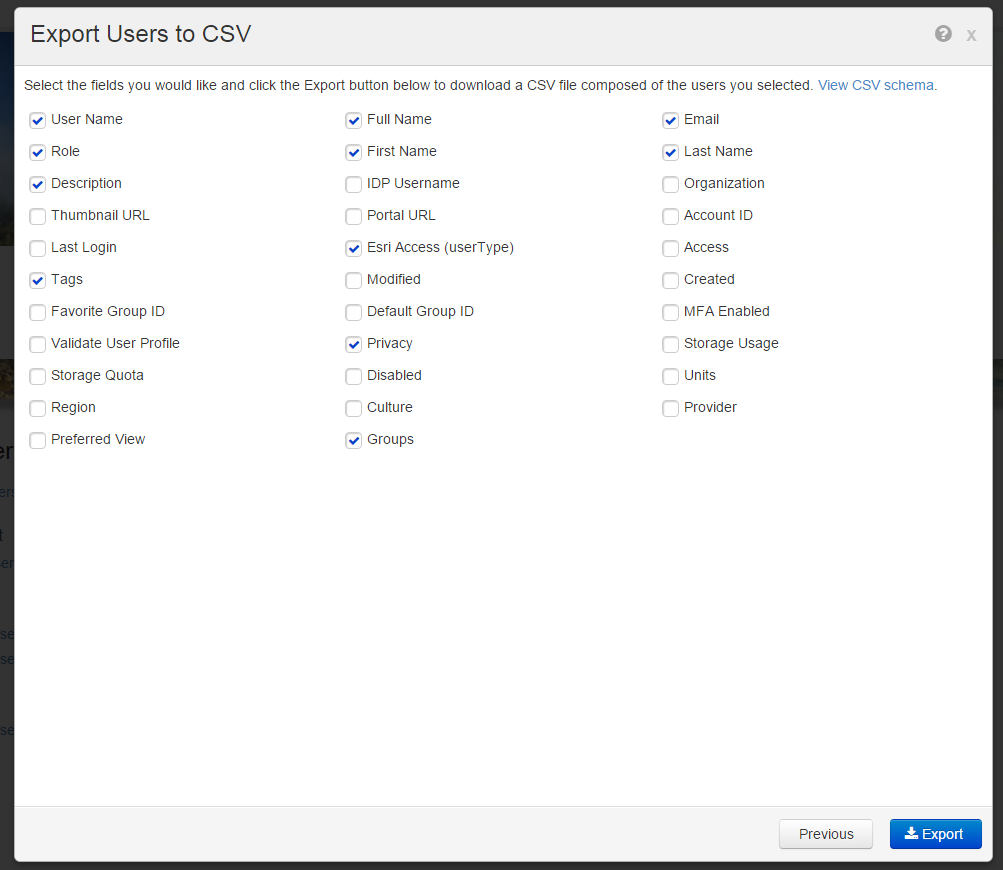Check the Thumbnail URL checkbox
The height and width of the screenshot is (870, 1003).
(x=38, y=217)
